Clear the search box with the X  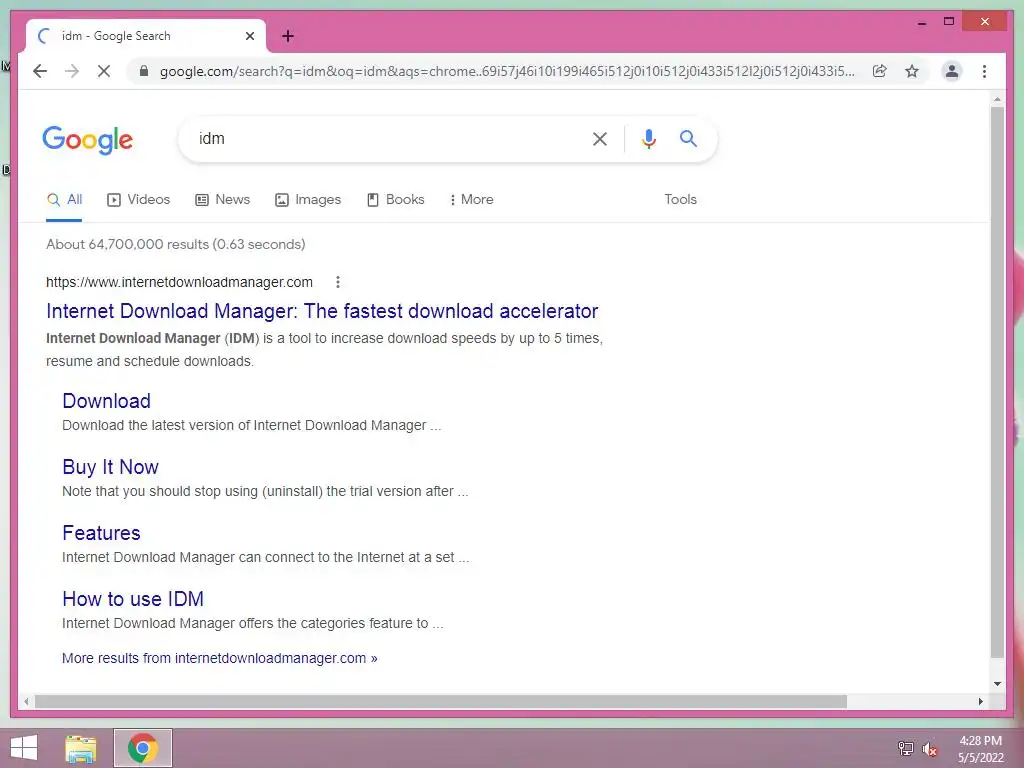point(600,138)
